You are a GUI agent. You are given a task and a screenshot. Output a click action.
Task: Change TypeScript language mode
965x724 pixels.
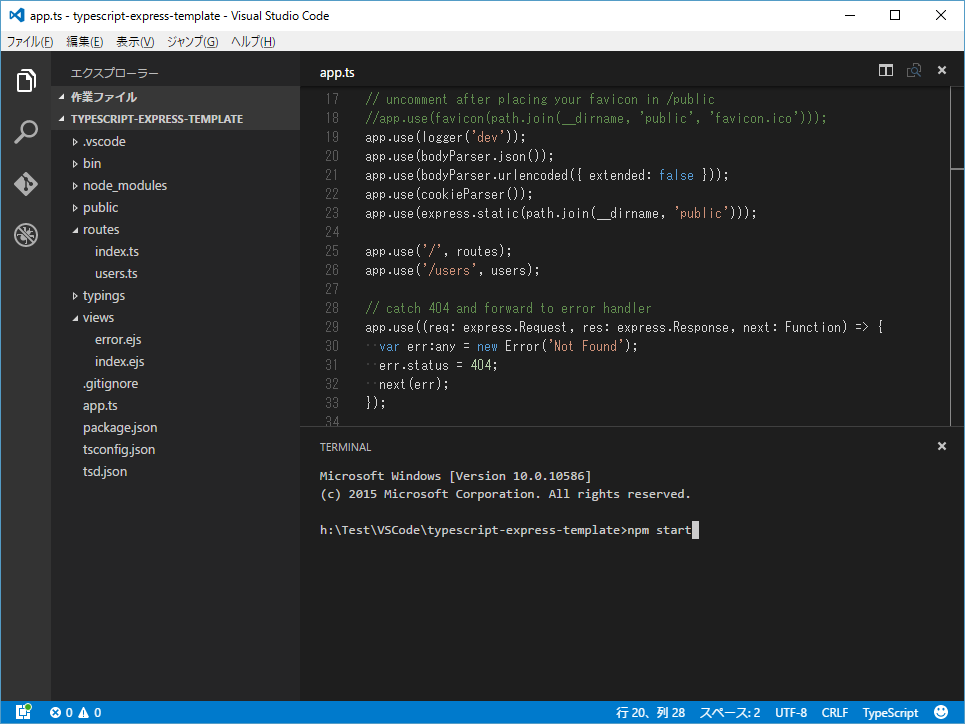click(x=890, y=712)
